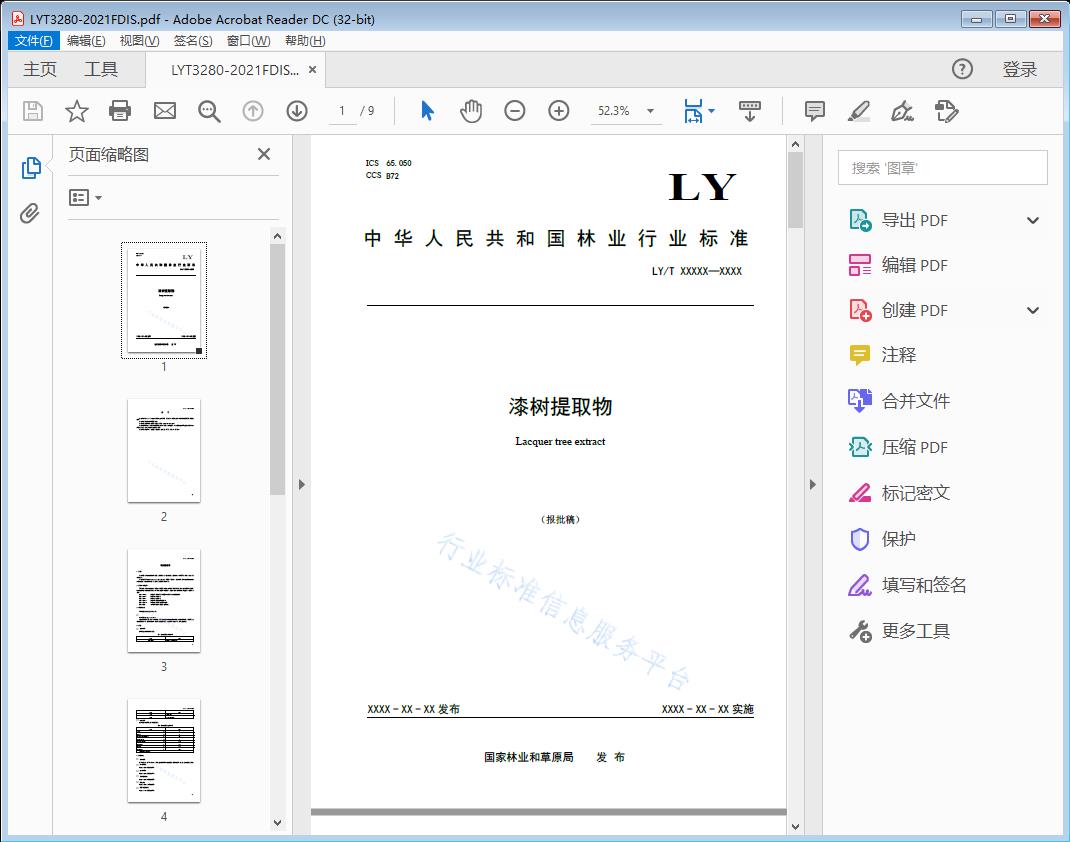Click the help question mark button
The width and height of the screenshot is (1070, 842).
962,69
